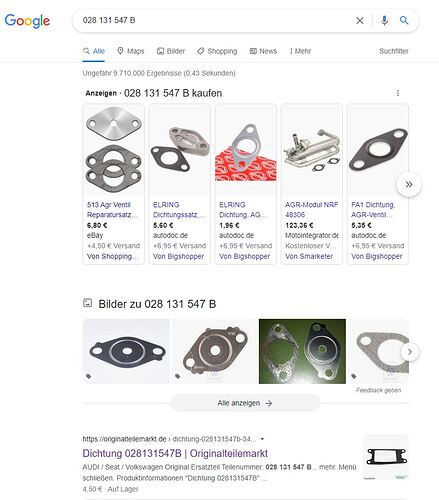Advance image carousel with right arrow
This screenshot has height=500, width=439.
pyautogui.click(x=410, y=352)
